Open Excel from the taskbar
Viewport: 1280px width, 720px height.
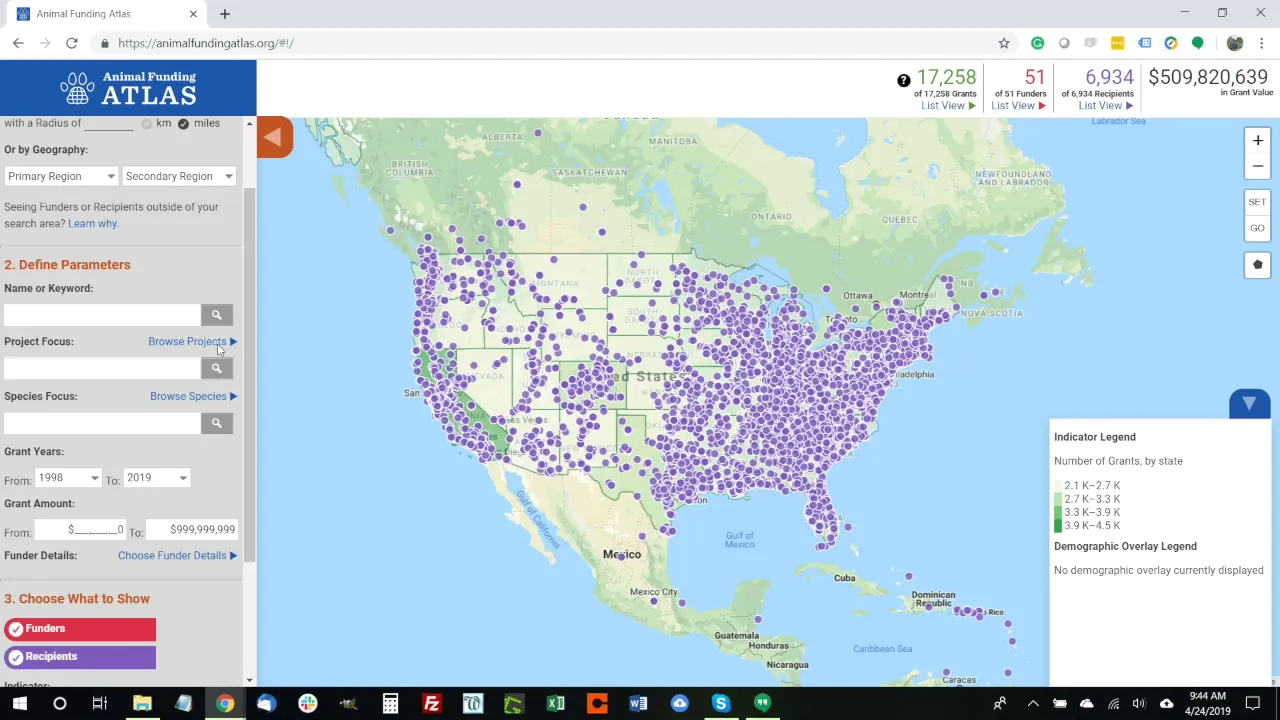click(x=555, y=704)
